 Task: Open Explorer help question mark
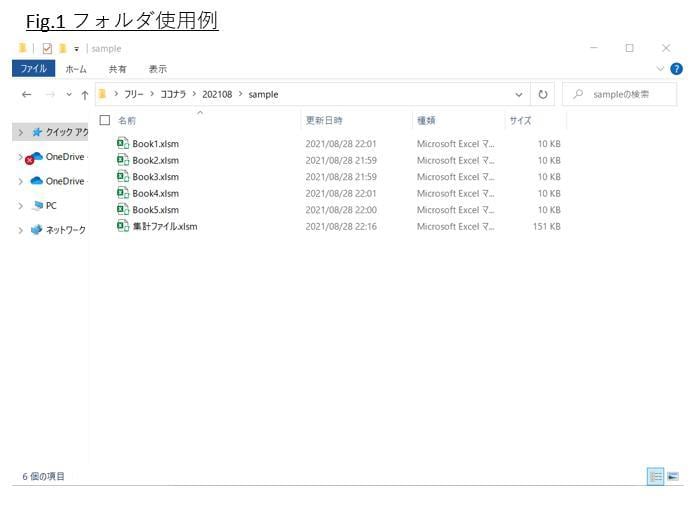[676, 69]
